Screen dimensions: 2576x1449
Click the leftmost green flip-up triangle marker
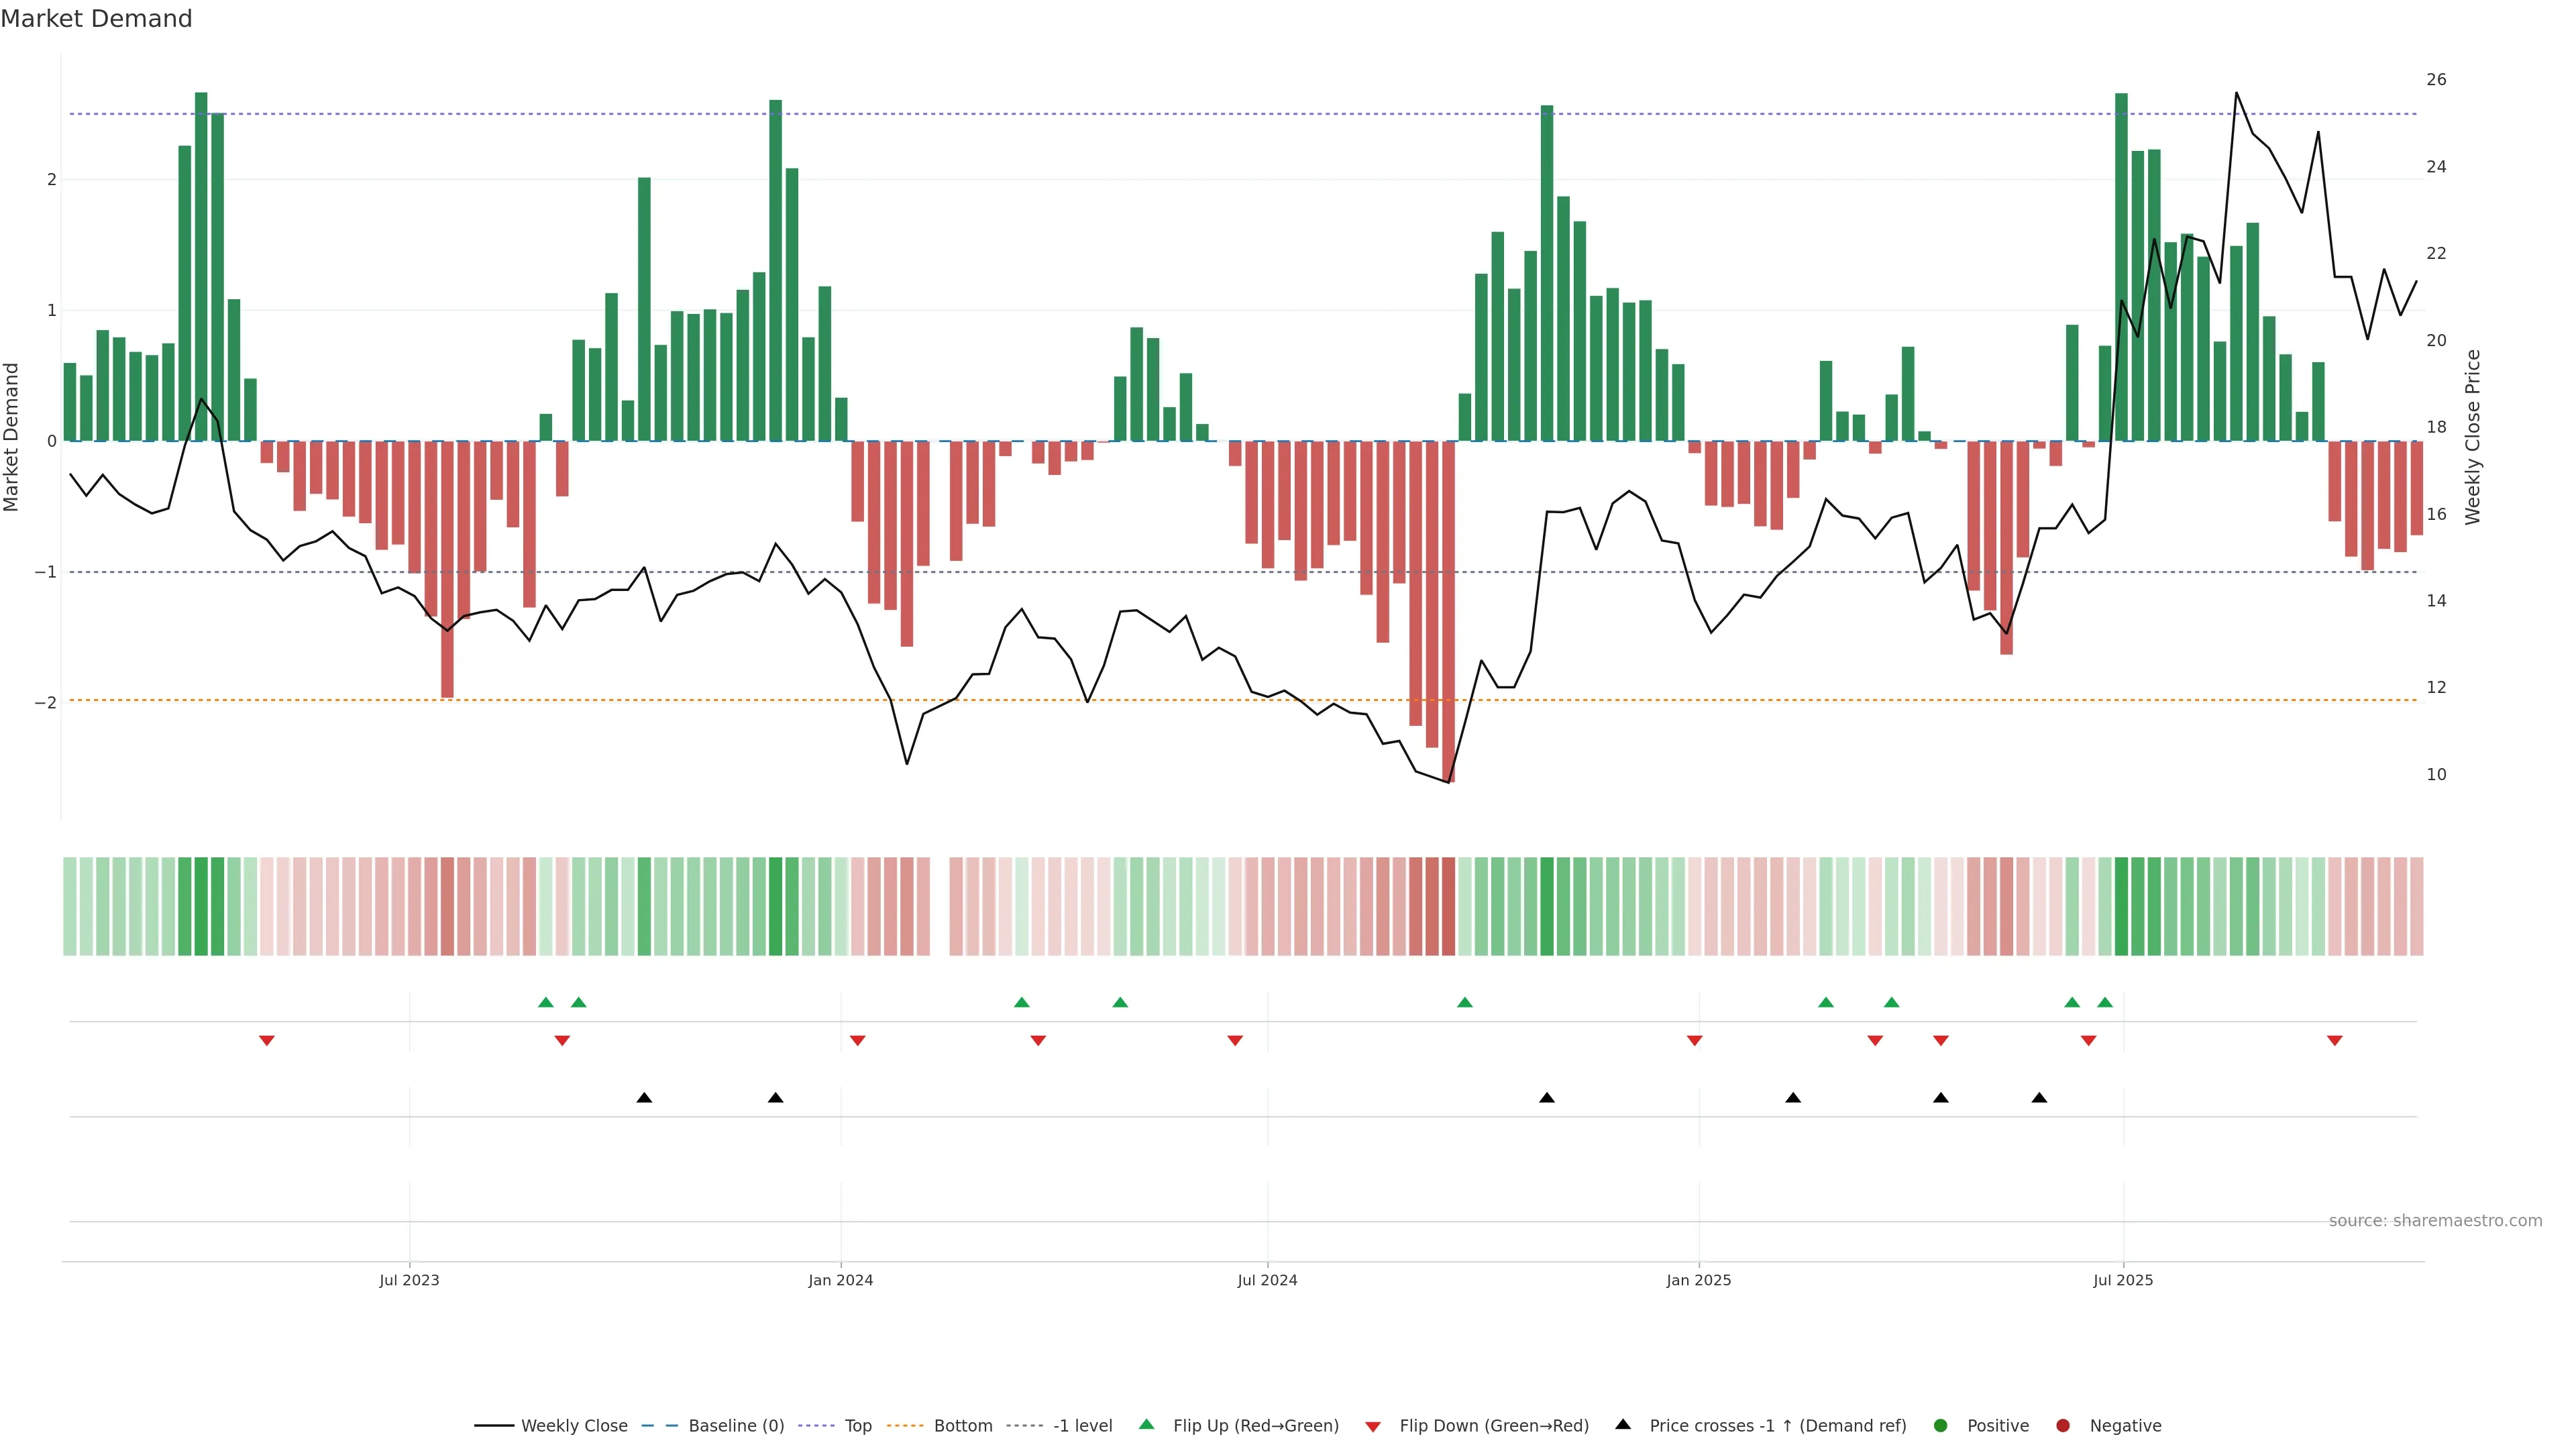coord(546,1002)
